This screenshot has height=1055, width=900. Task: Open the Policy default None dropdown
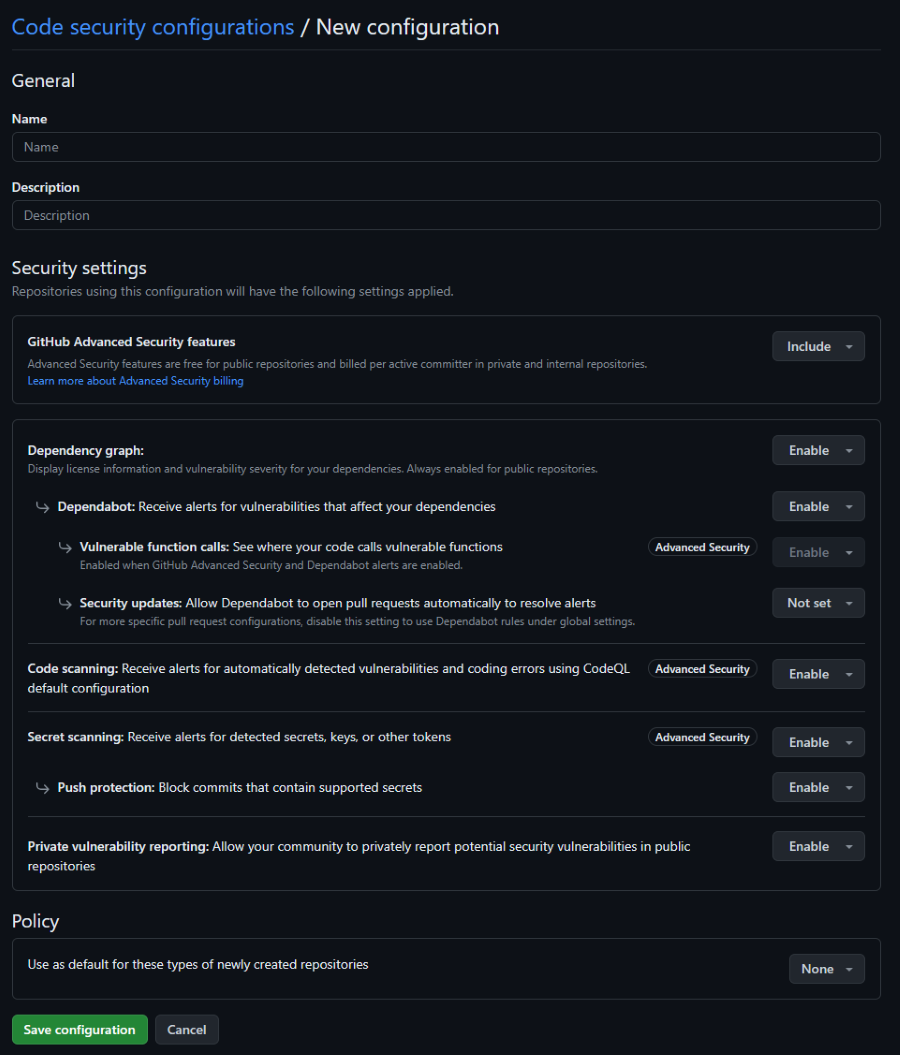tap(827, 969)
